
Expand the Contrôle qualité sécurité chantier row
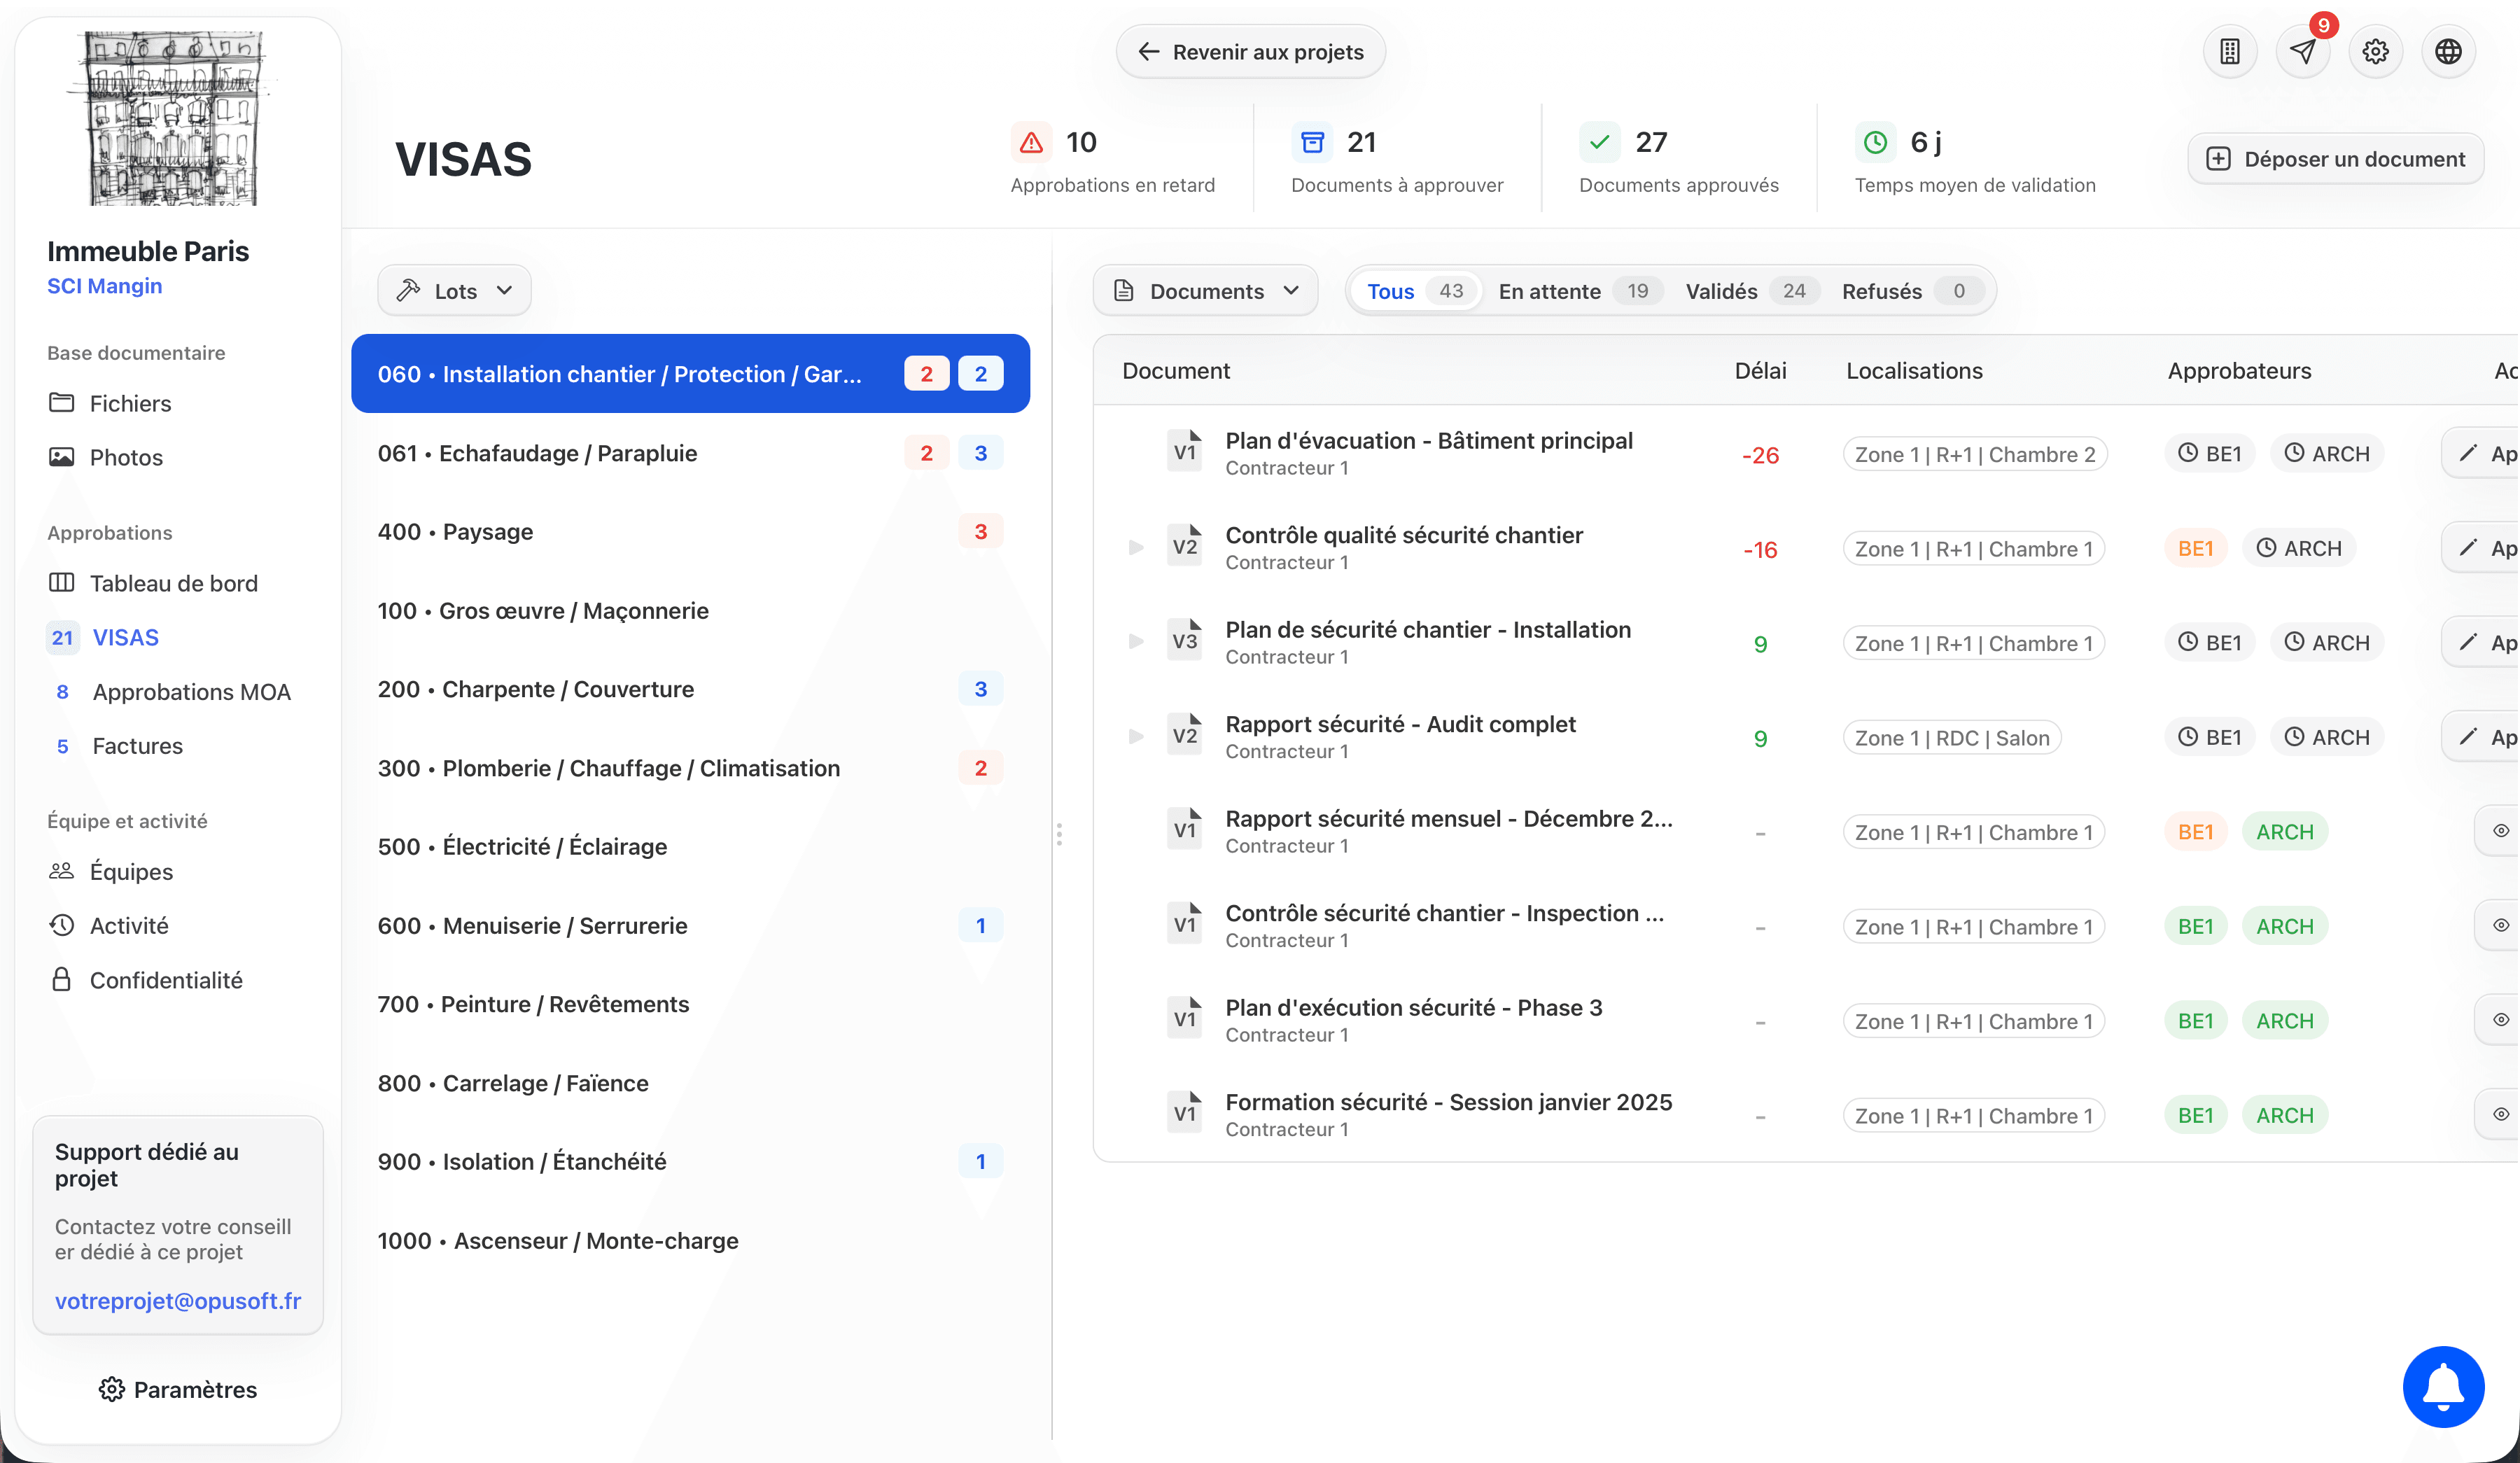pyautogui.click(x=1136, y=548)
